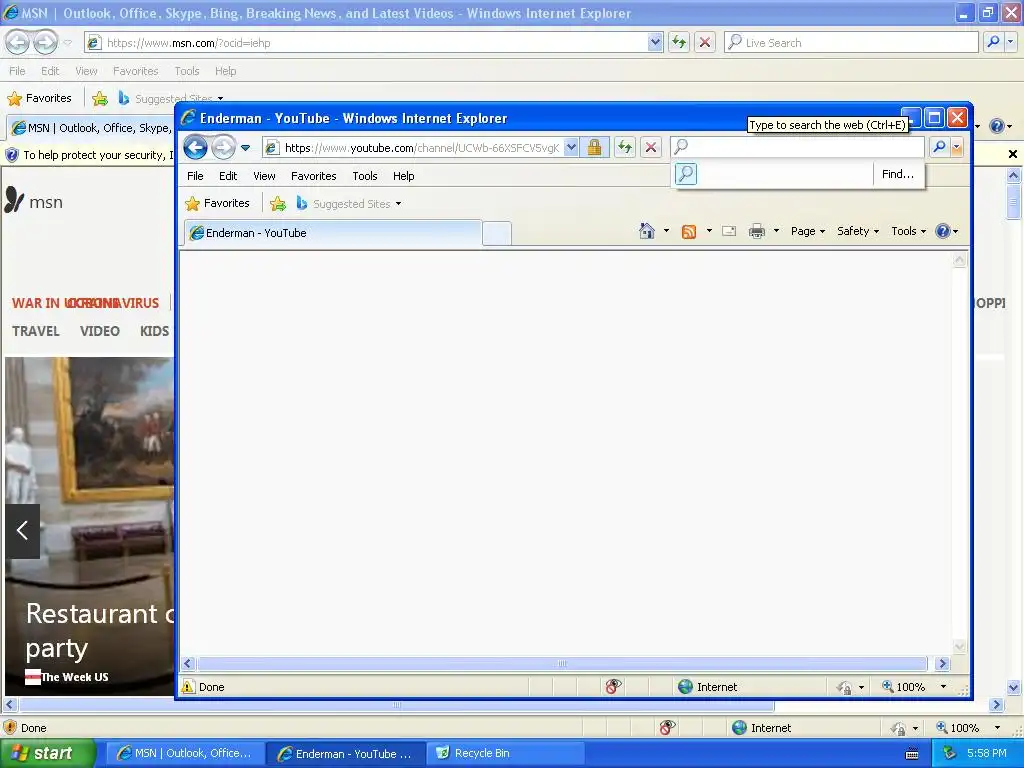
Task: Click the msn logo on MSN page
Action: click(x=34, y=201)
